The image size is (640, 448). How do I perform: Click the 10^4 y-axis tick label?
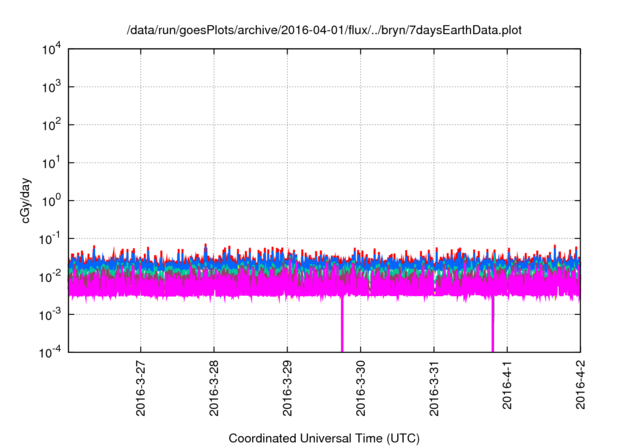pyautogui.click(x=51, y=50)
